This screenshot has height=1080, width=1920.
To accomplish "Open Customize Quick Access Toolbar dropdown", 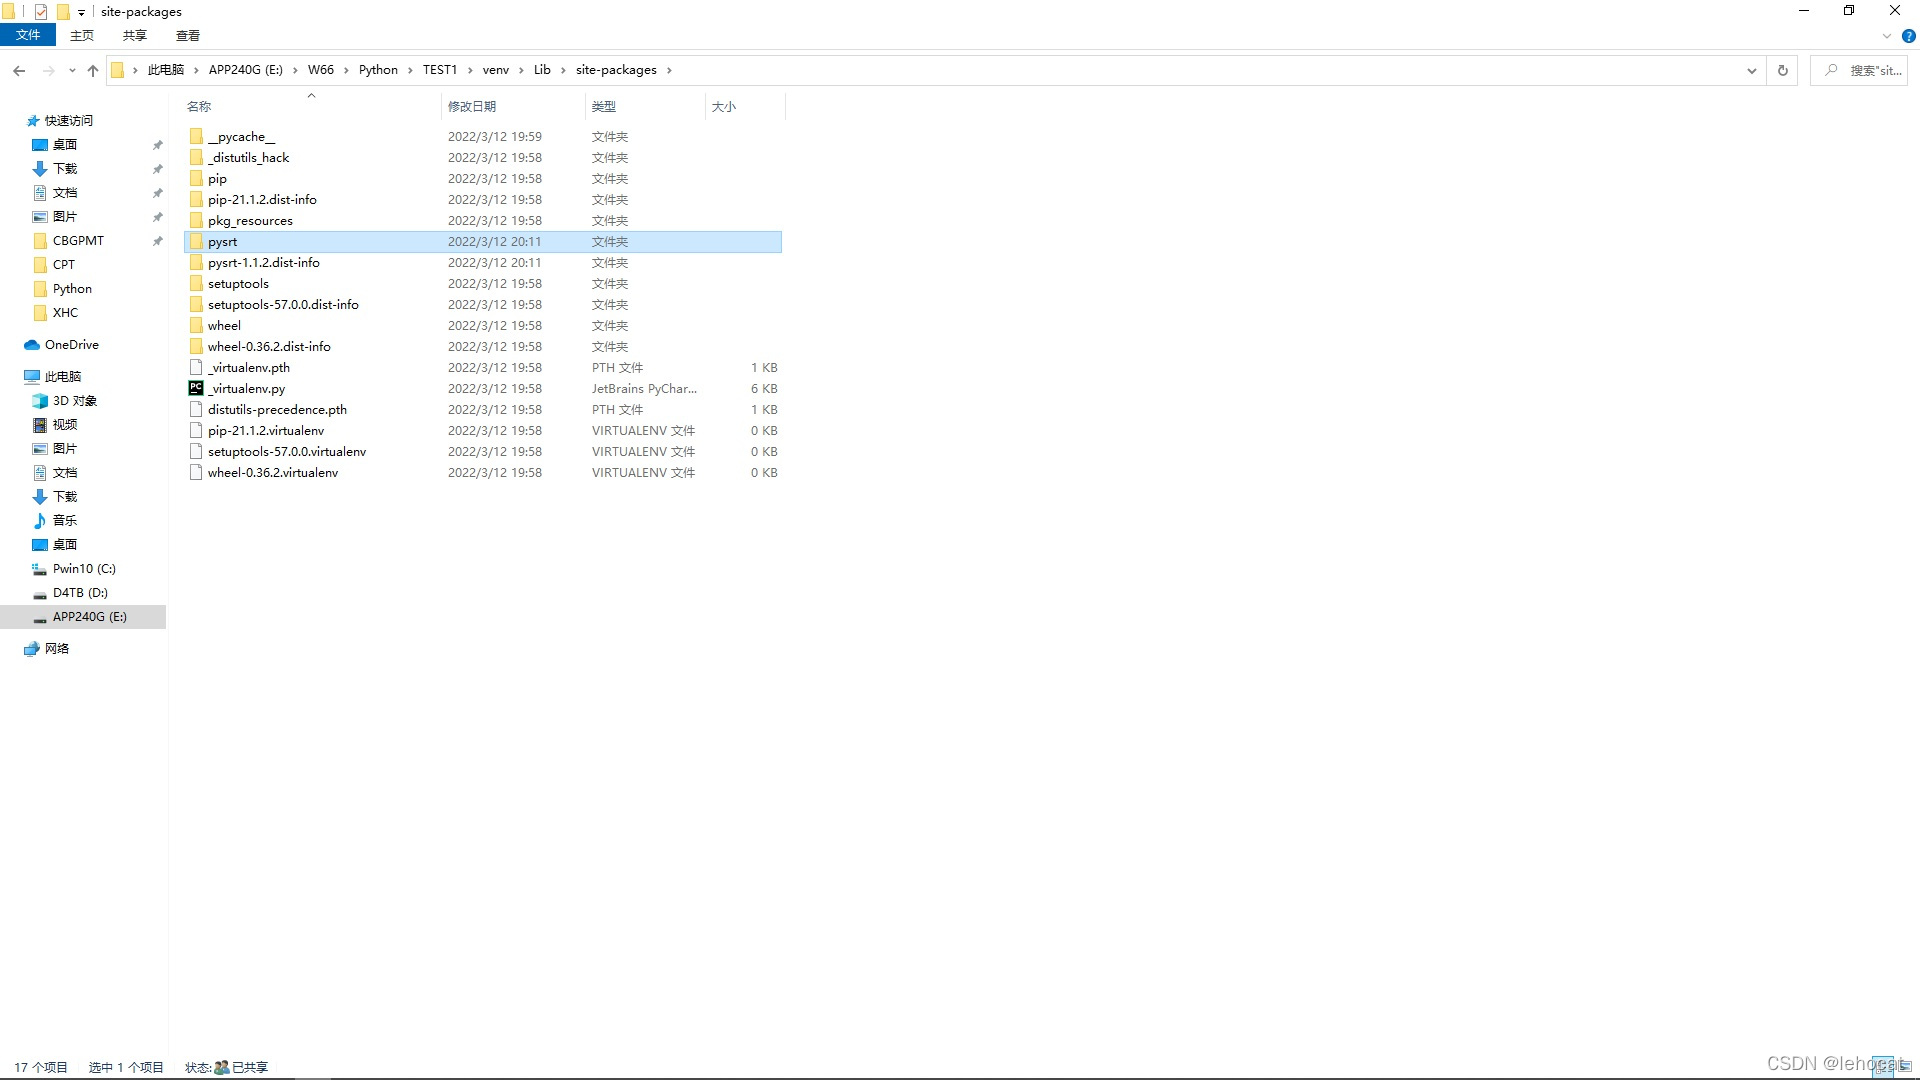I will pyautogui.click(x=82, y=12).
